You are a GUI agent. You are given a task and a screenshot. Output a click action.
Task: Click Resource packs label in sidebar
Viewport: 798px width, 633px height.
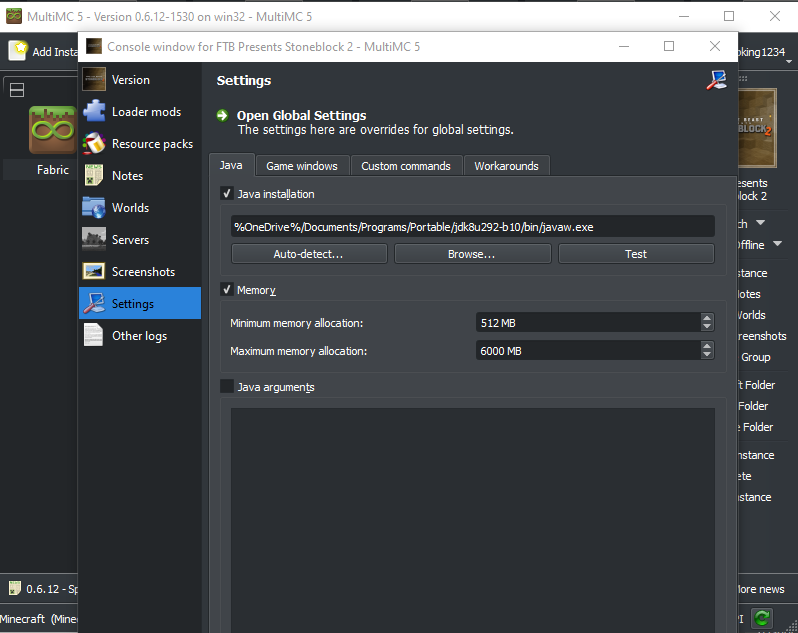153,144
